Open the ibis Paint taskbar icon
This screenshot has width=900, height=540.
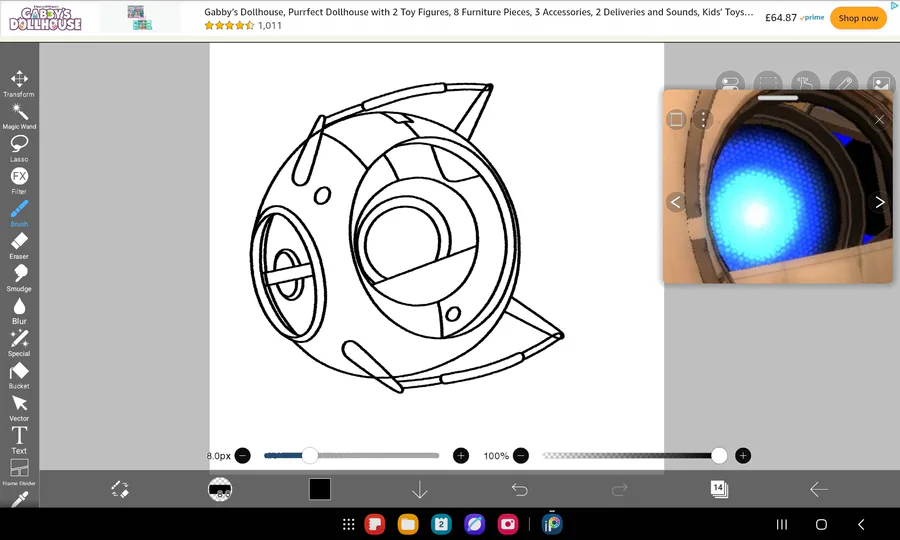click(x=552, y=523)
